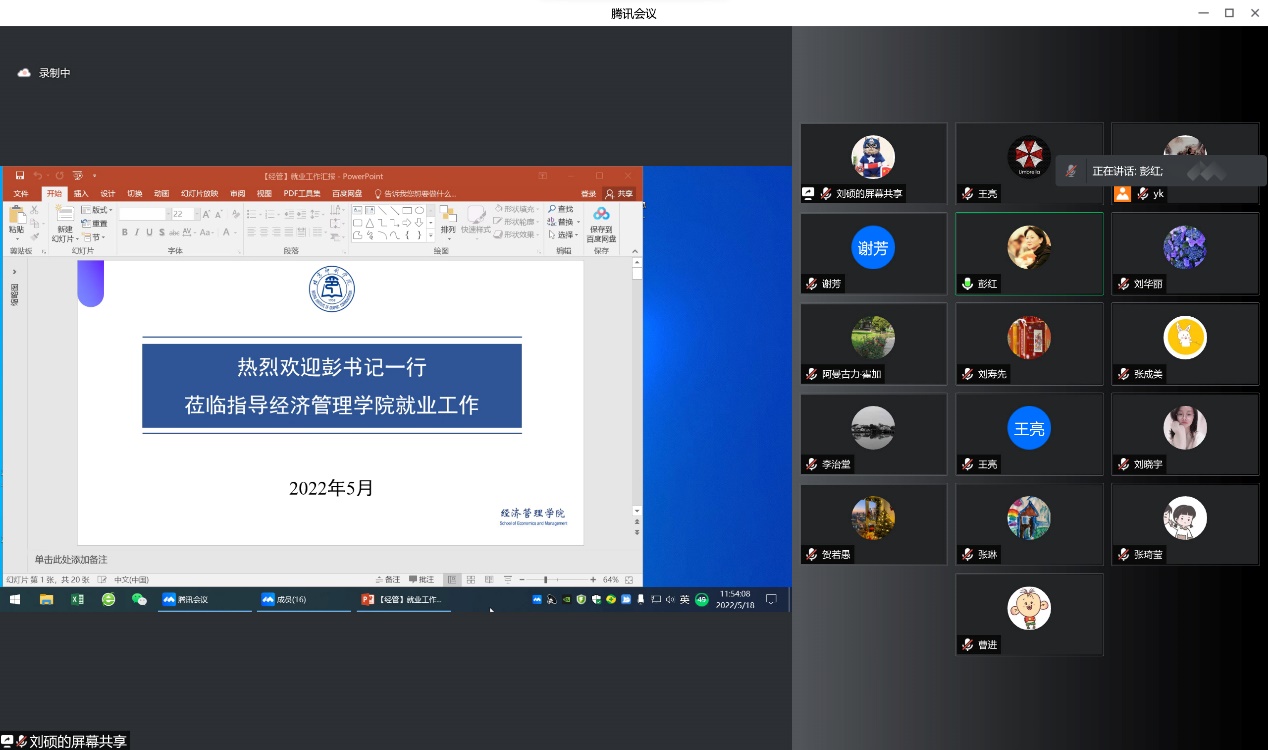Image resolution: width=1268 pixels, height=750 pixels.
Task: Click the orange host icon beside yk
Action: coord(1123,194)
